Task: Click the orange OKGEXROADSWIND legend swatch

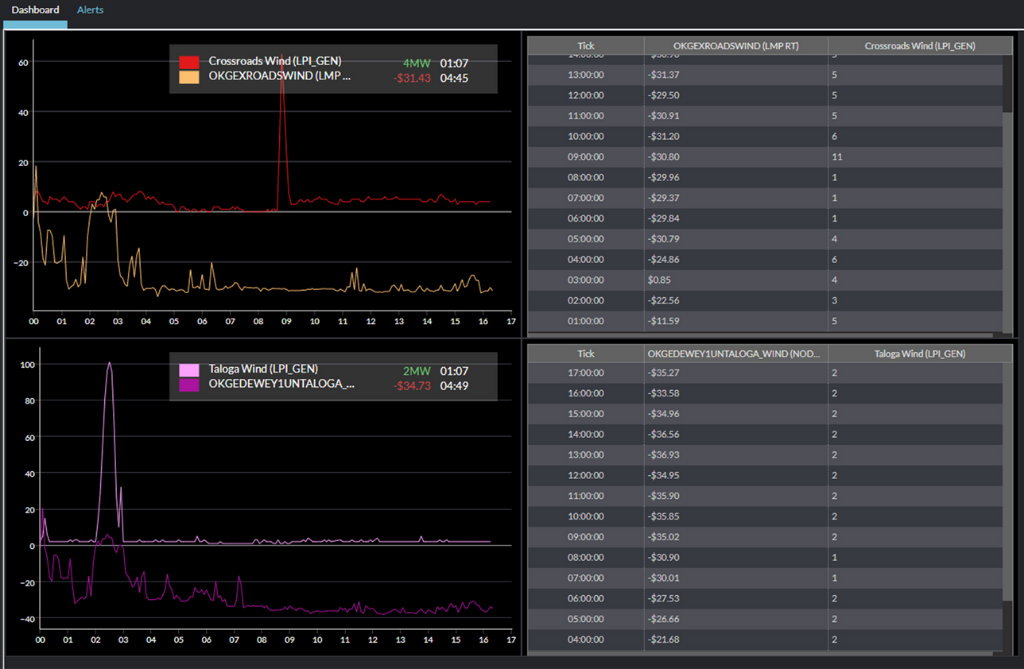Action: click(188, 78)
